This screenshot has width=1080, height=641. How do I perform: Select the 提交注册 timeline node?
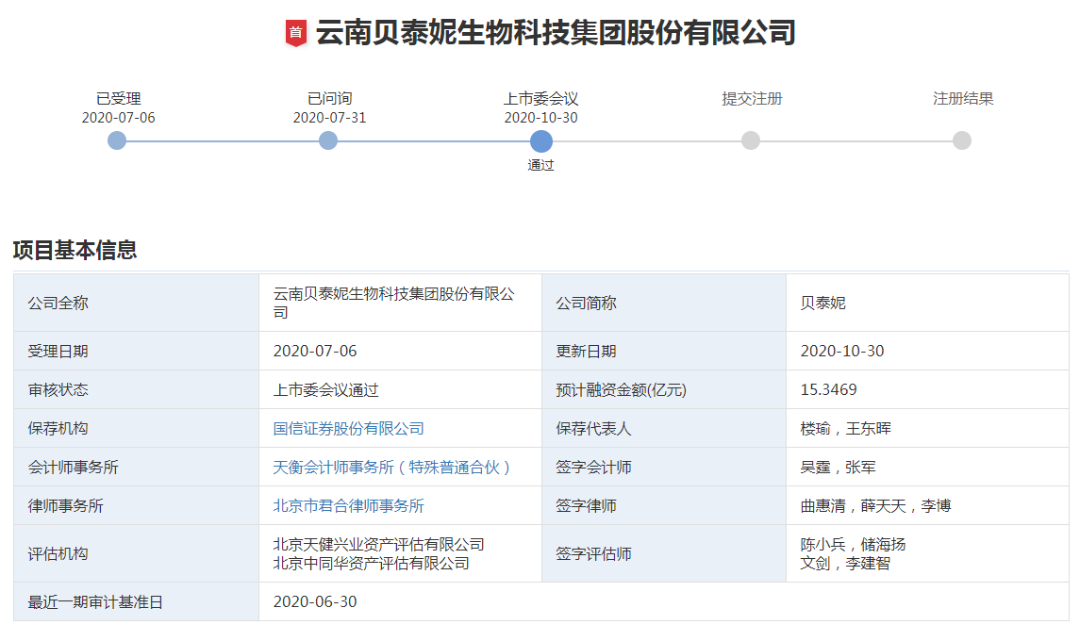[751, 141]
